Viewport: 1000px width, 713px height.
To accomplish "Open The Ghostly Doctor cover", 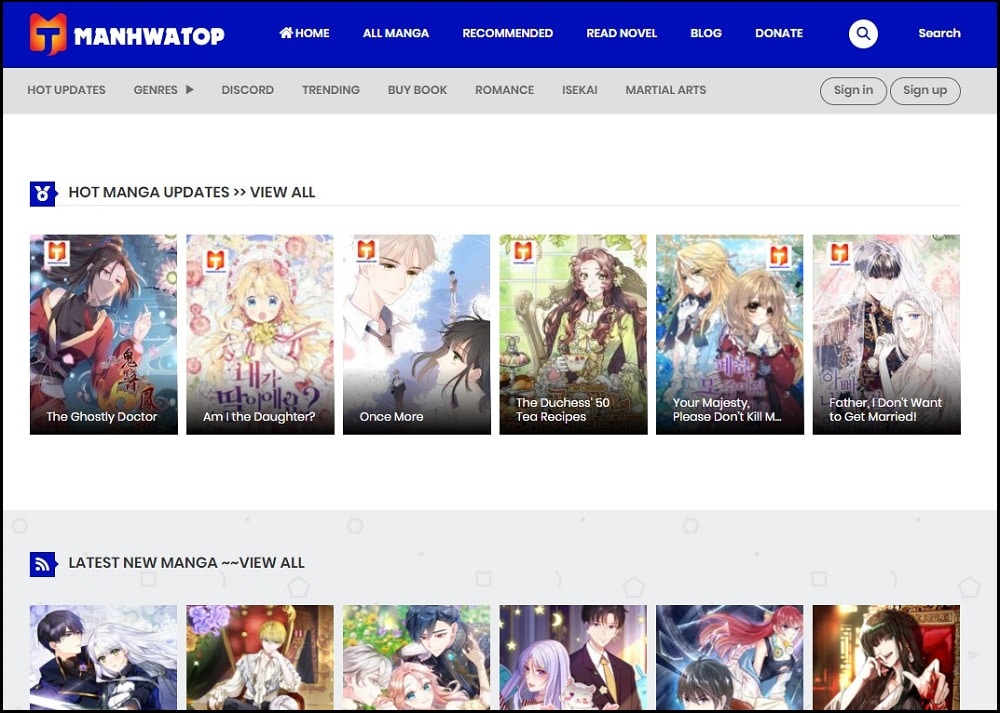I will point(103,335).
